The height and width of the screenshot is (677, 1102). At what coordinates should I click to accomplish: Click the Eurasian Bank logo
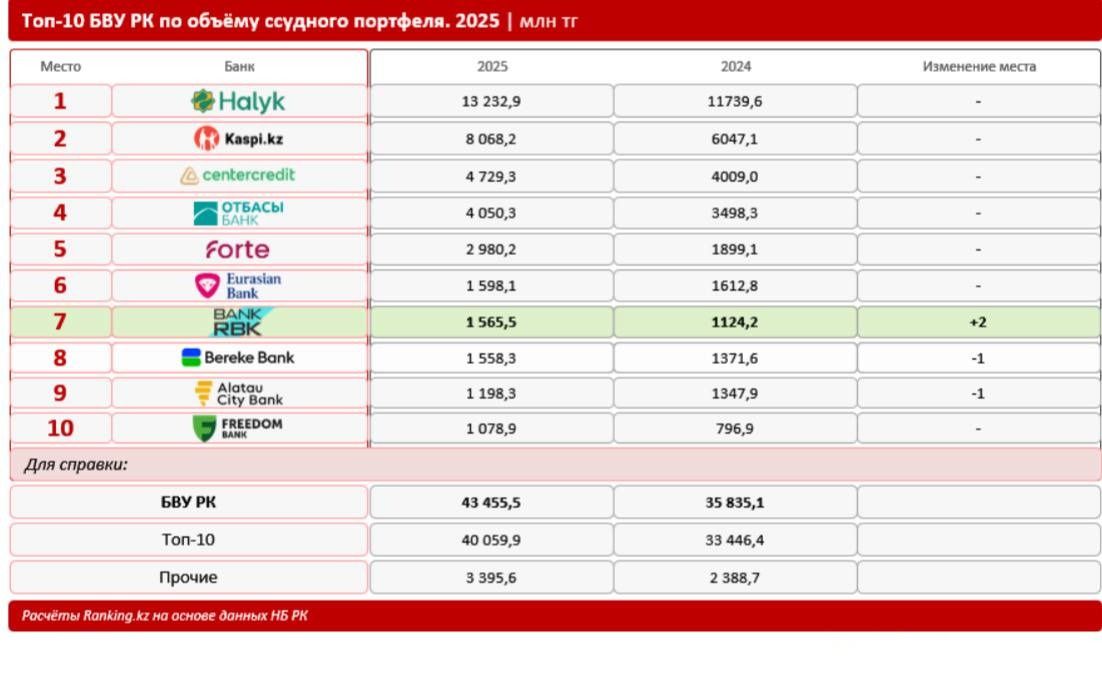click(x=238, y=285)
